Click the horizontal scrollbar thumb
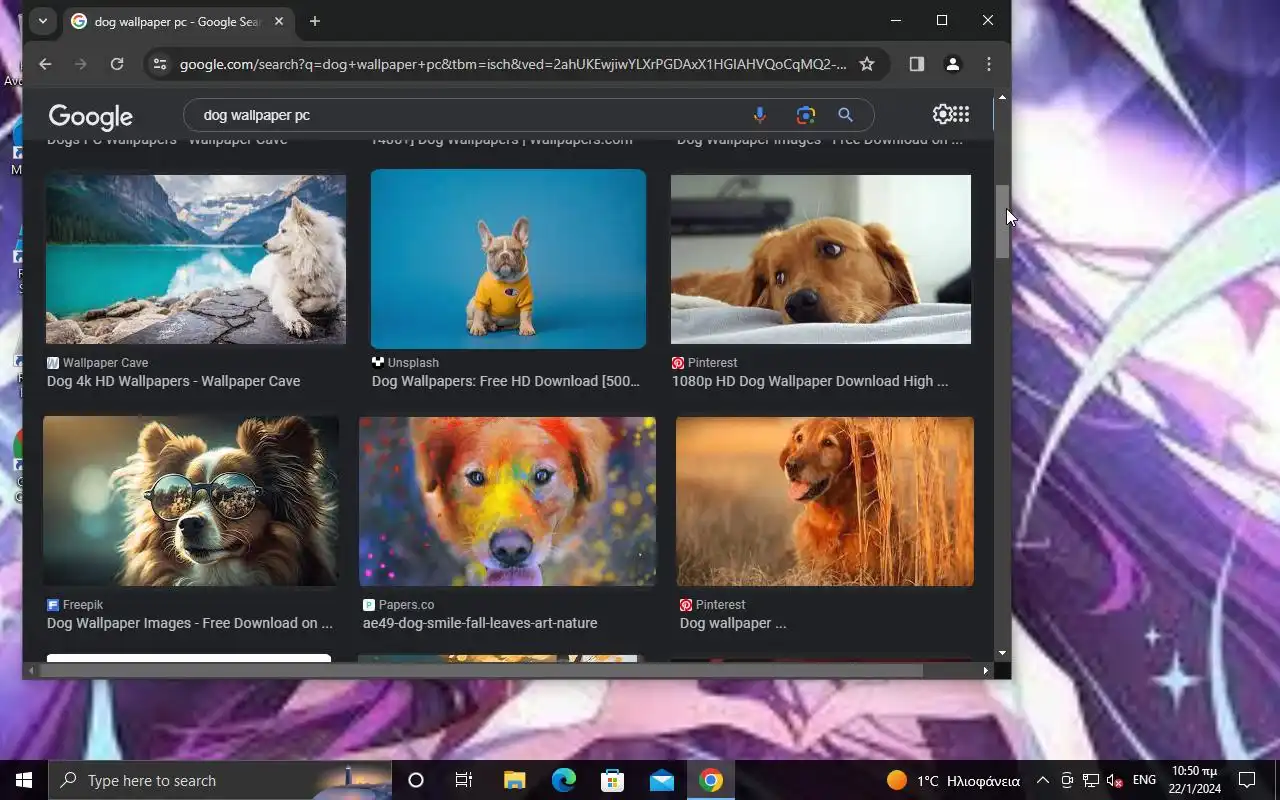Viewport: 1280px width, 800px height. pyautogui.click(x=481, y=671)
